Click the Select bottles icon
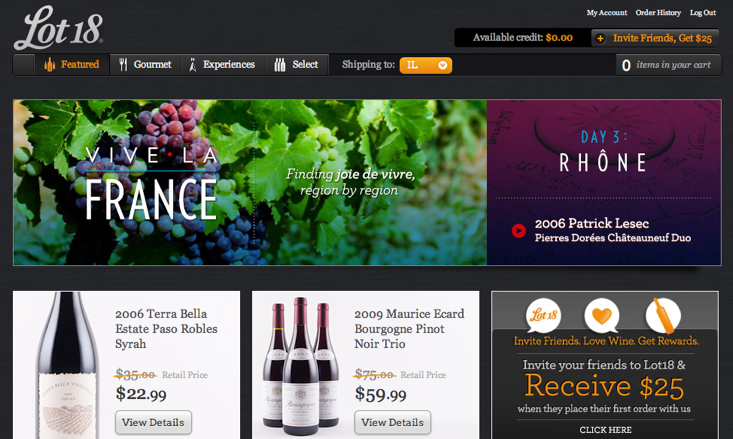Image resolution: width=733 pixels, height=439 pixels. [280, 65]
